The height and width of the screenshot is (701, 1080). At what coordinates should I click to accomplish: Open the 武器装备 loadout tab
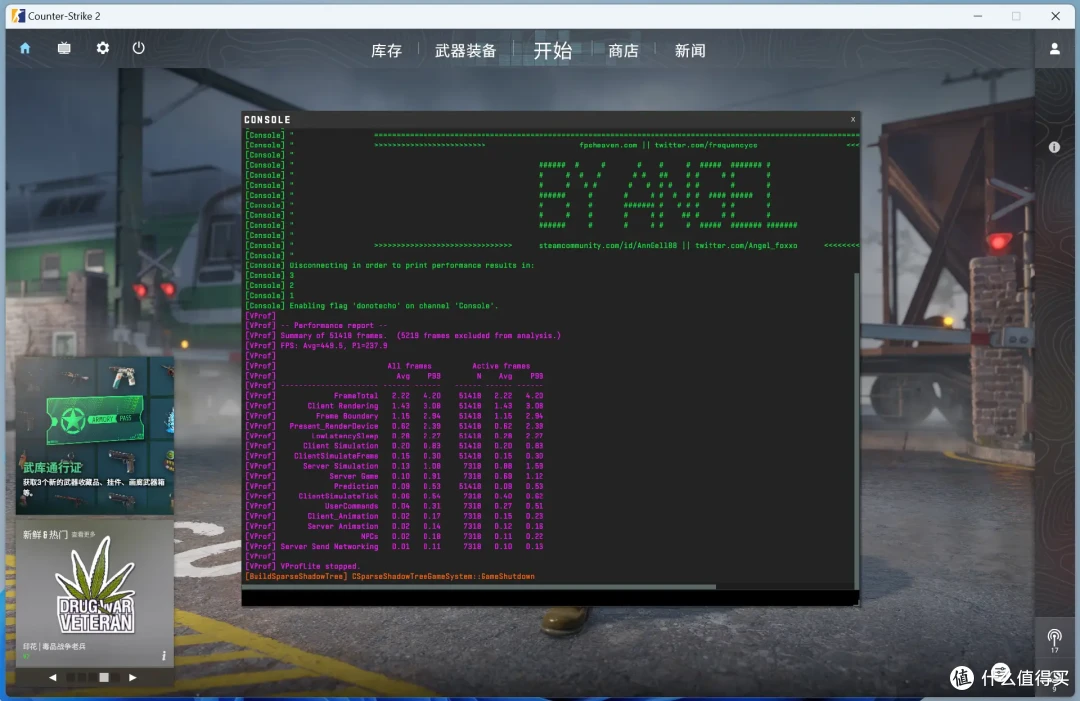point(466,51)
